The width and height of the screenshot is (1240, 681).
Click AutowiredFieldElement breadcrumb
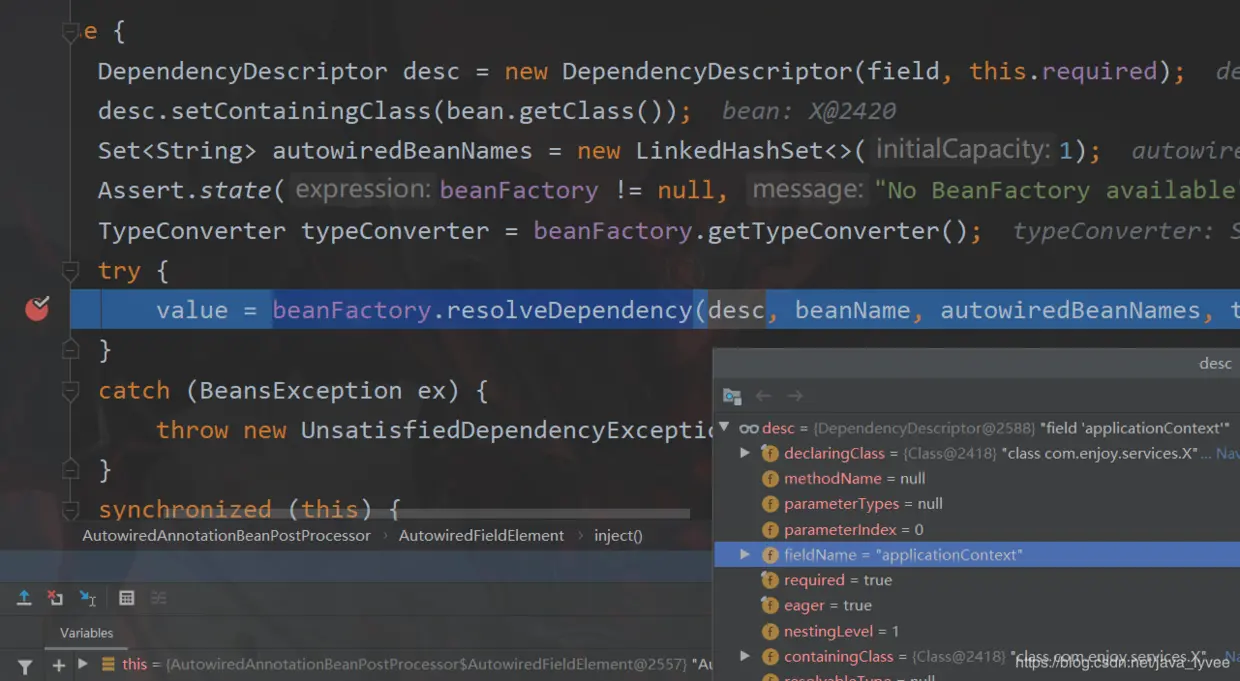tap(481, 536)
